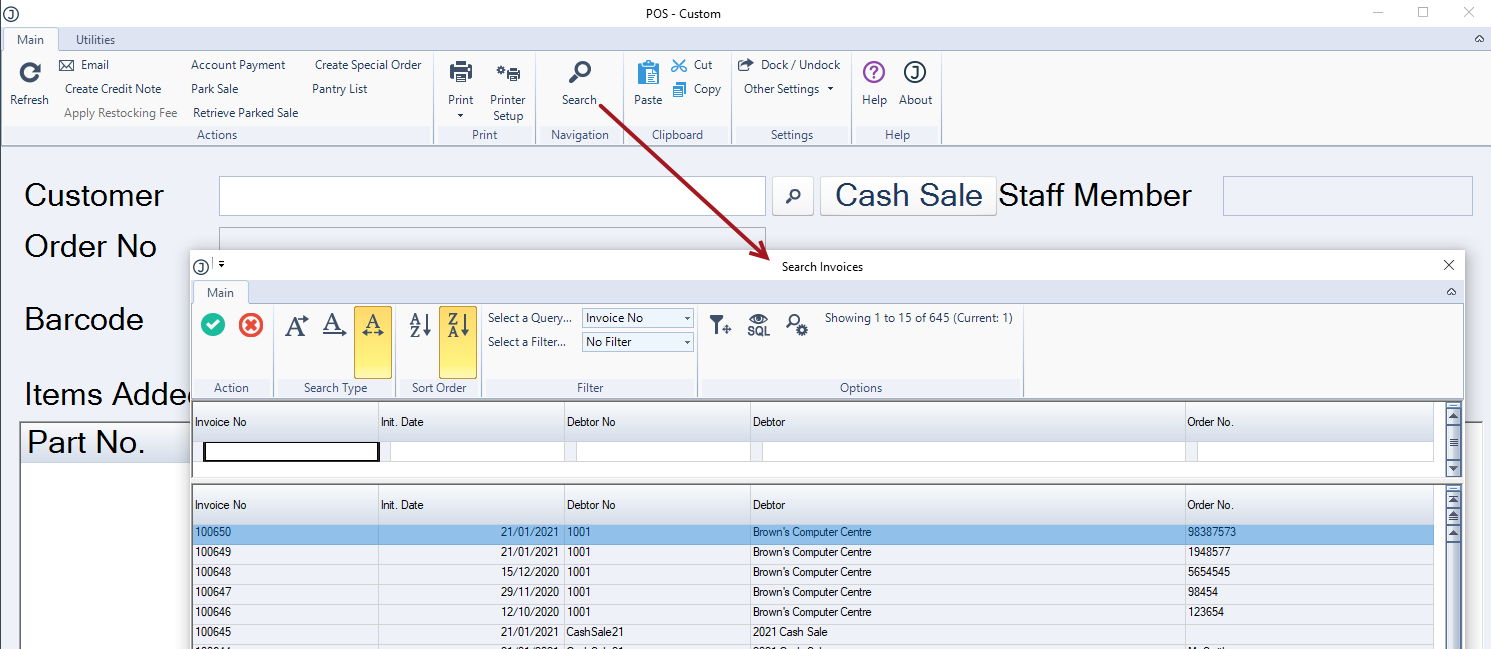Image resolution: width=1491 pixels, height=649 pixels.
Task: Click the Order No. search filter box
Action: (1315, 452)
